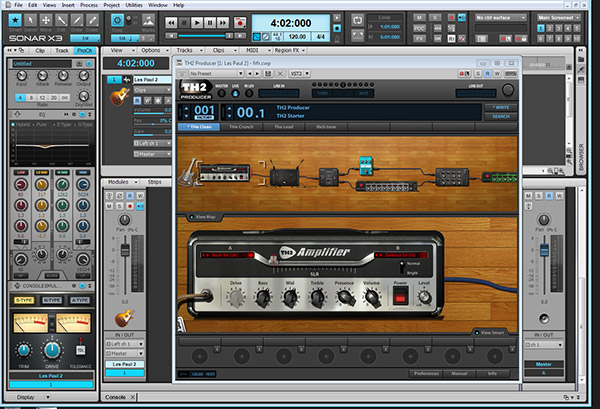This screenshot has height=409, width=600.
Task: Click the Console strip volume fader
Action: pos(125,250)
